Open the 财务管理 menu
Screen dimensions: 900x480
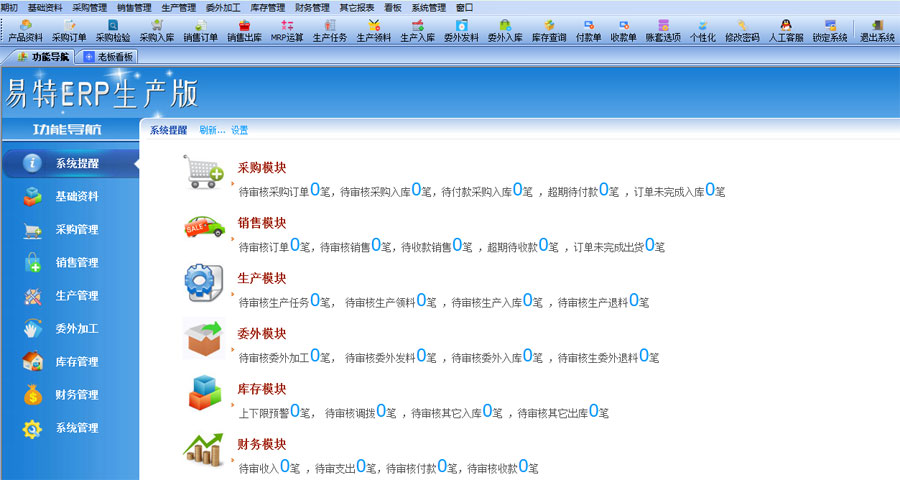pyautogui.click(x=312, y=7)
